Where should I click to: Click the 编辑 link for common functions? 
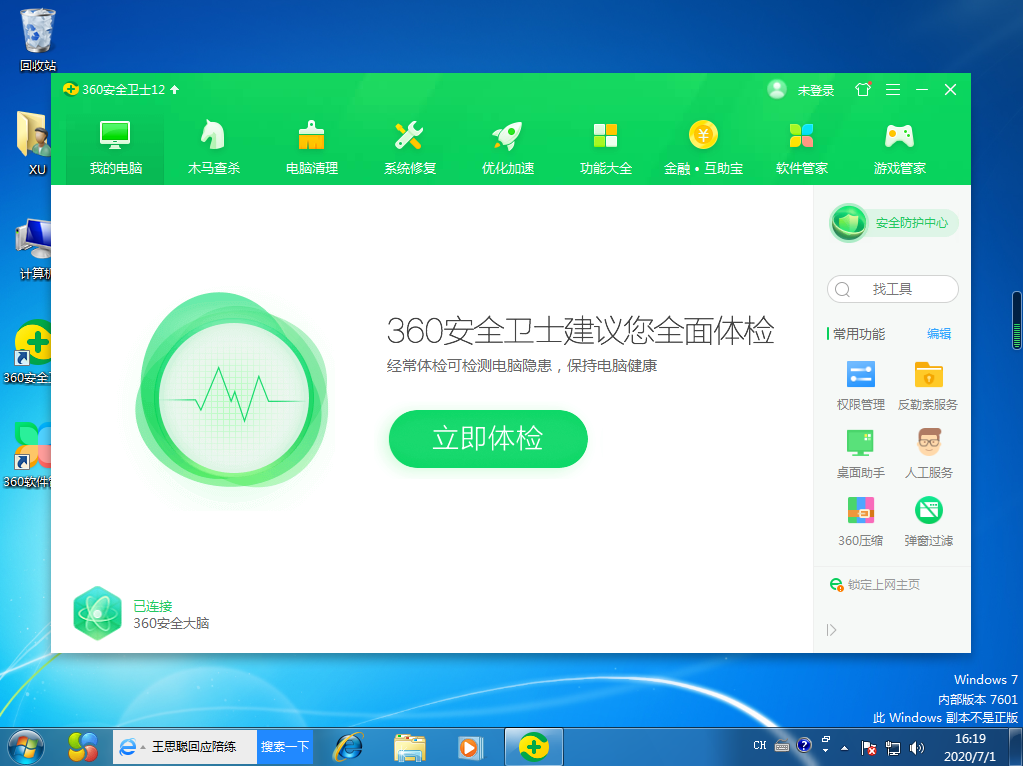938,334
